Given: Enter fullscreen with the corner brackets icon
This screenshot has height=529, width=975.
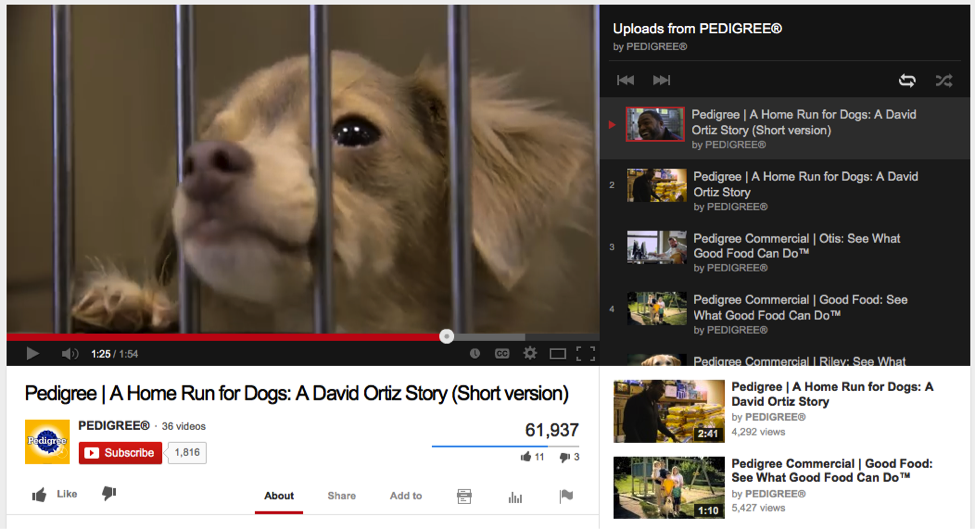Looking at the screenshot, I should coord(585,354).
